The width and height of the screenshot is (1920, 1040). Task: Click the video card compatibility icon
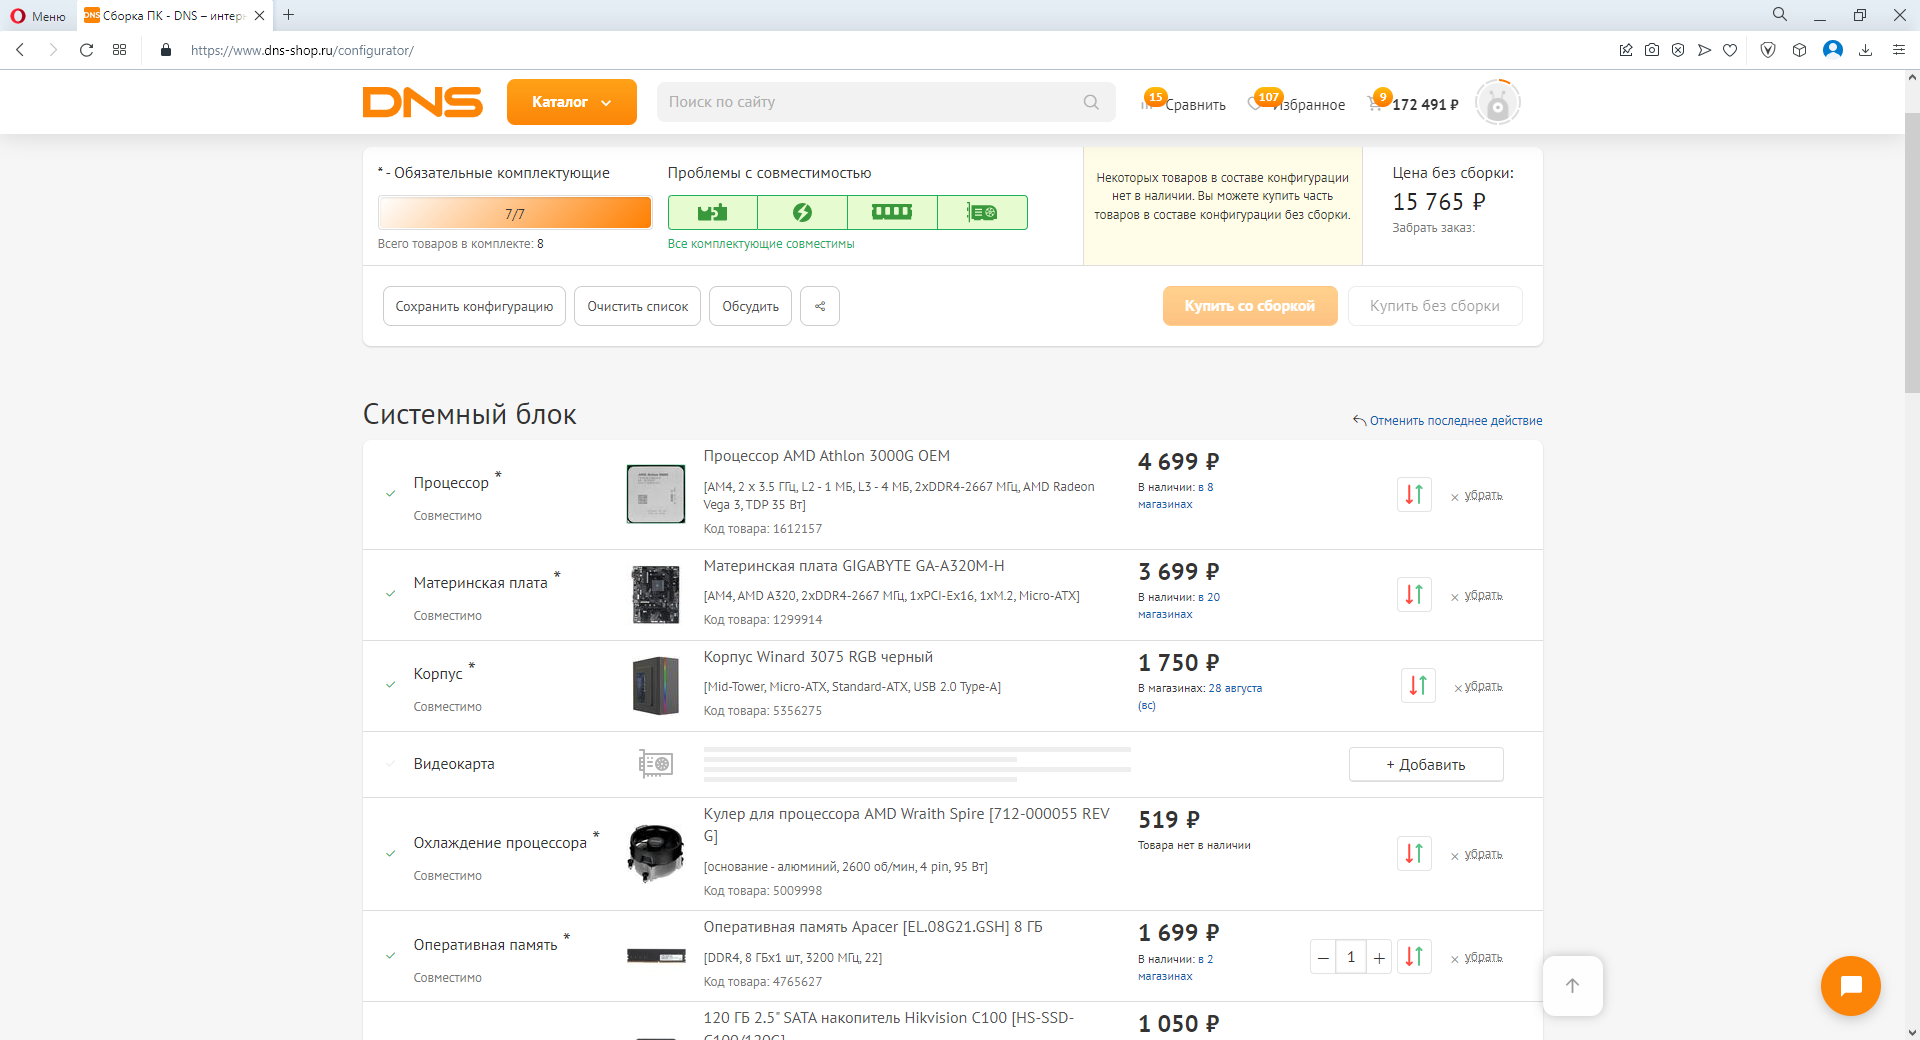pos(982,212)
